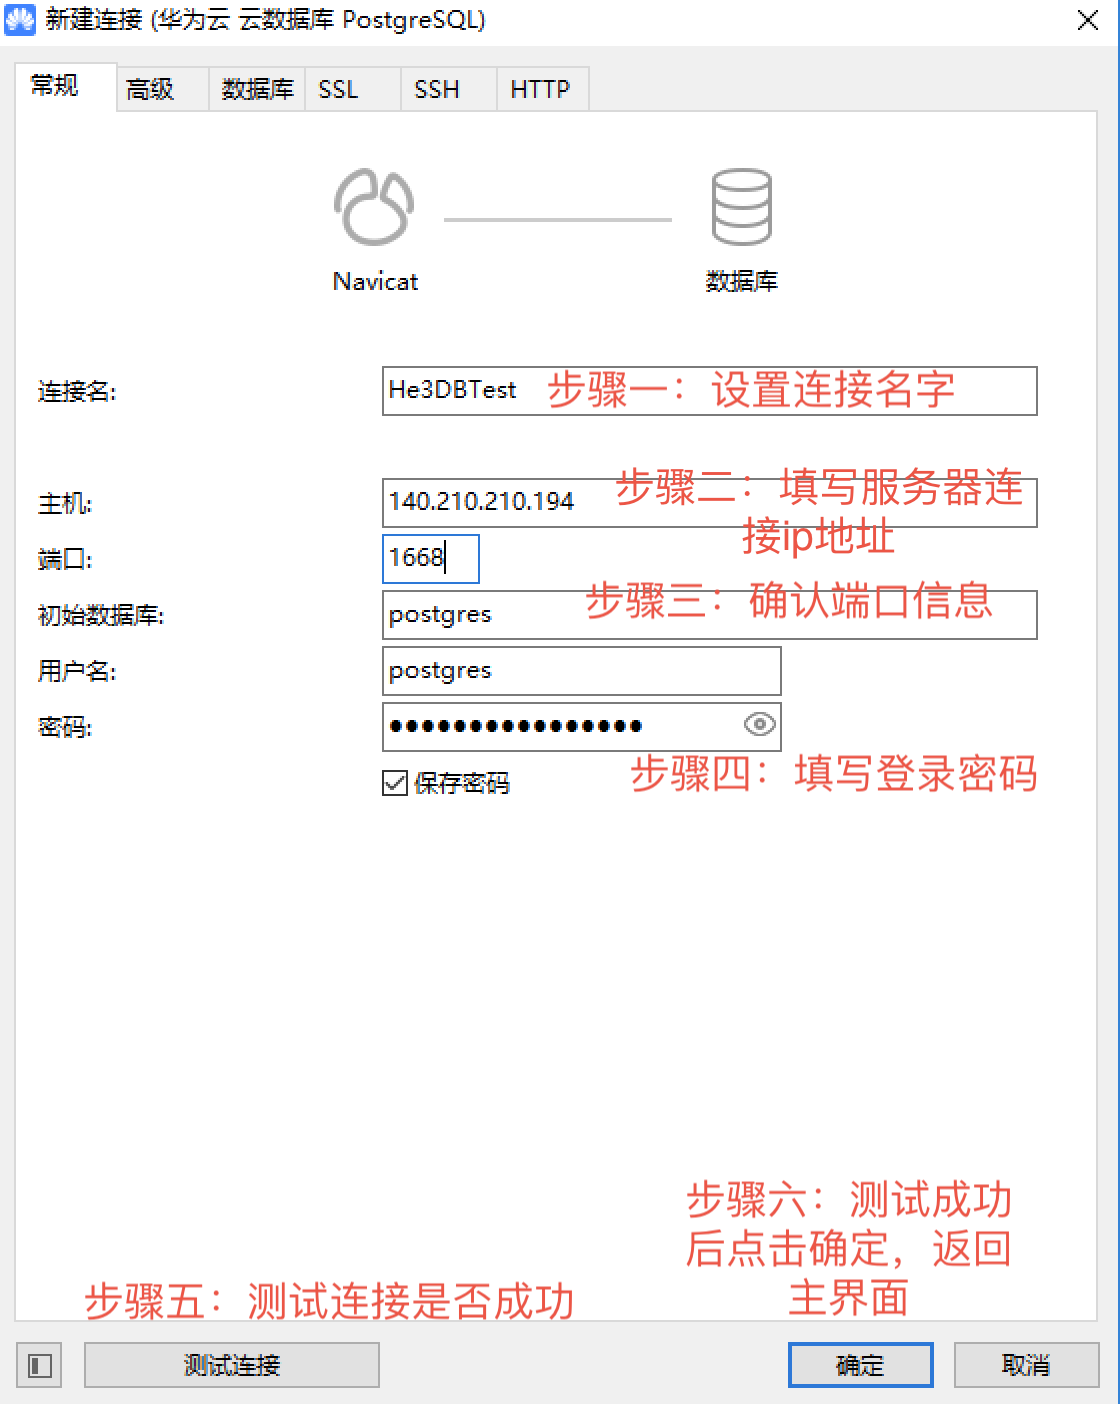Switch to the 高级 tab
Image resolution: width=1120 pixels, height=1404 pixels.
pyautogui.click(x=152, y=89)
